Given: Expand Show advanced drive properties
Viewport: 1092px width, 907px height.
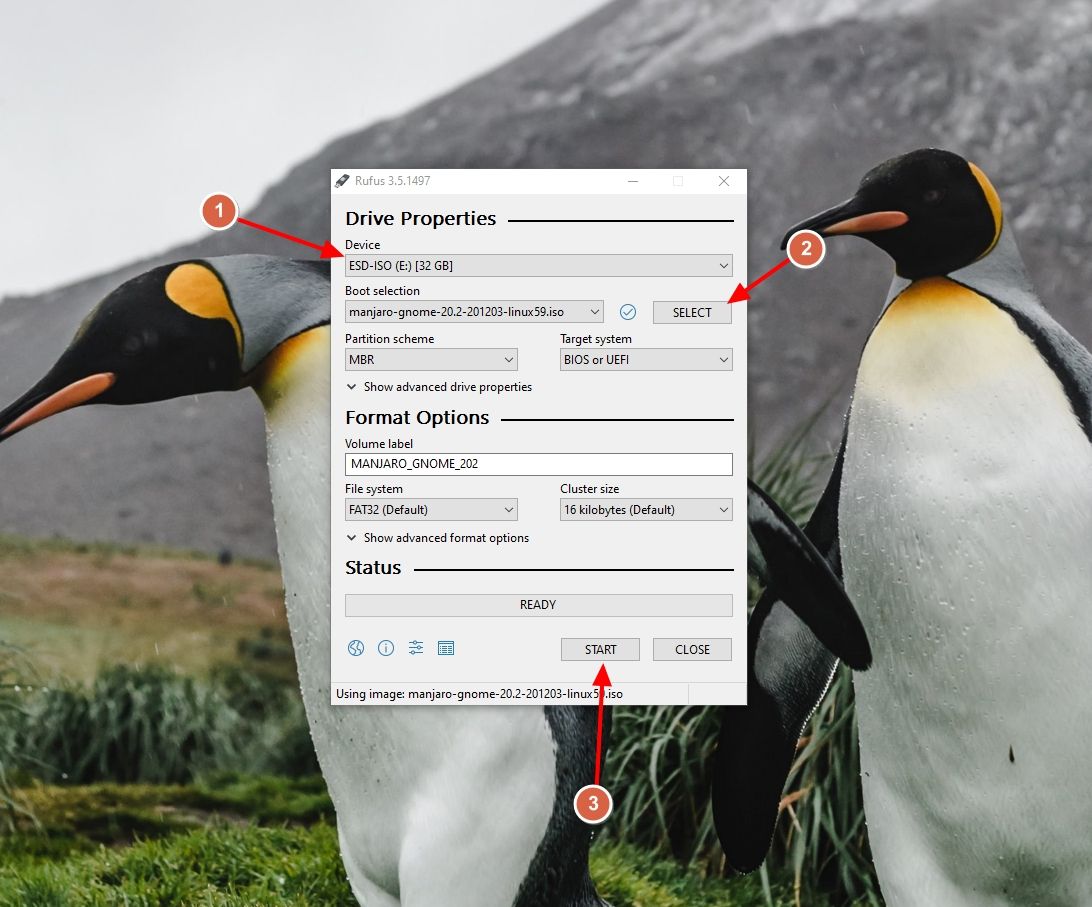Looking at the screenshot, I should [439, 387].
